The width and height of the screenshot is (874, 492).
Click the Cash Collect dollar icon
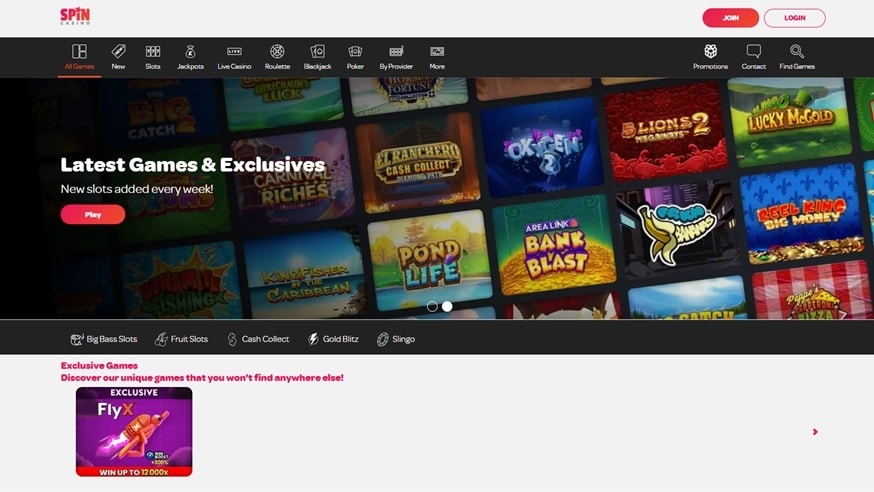[x=232, y=339]
